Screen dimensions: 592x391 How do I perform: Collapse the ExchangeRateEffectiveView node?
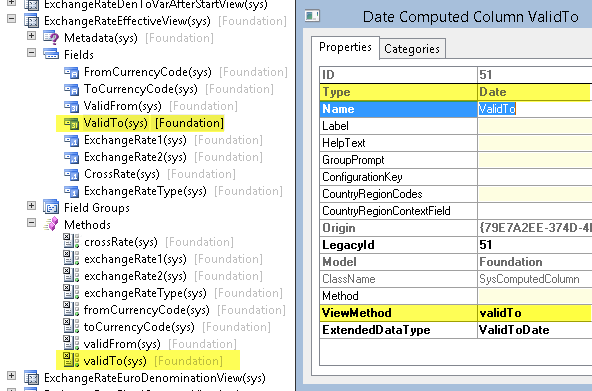click(12, 18)
